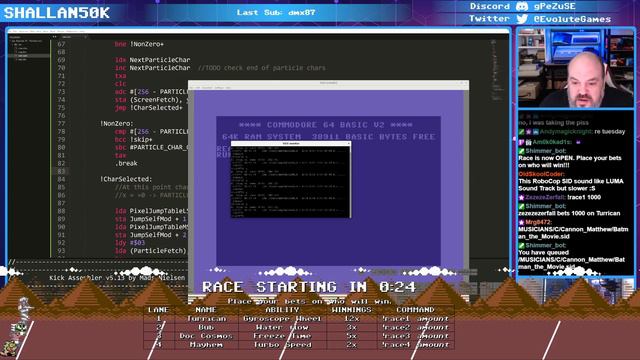Click the Discord logo icon in header

pos(522,6)
